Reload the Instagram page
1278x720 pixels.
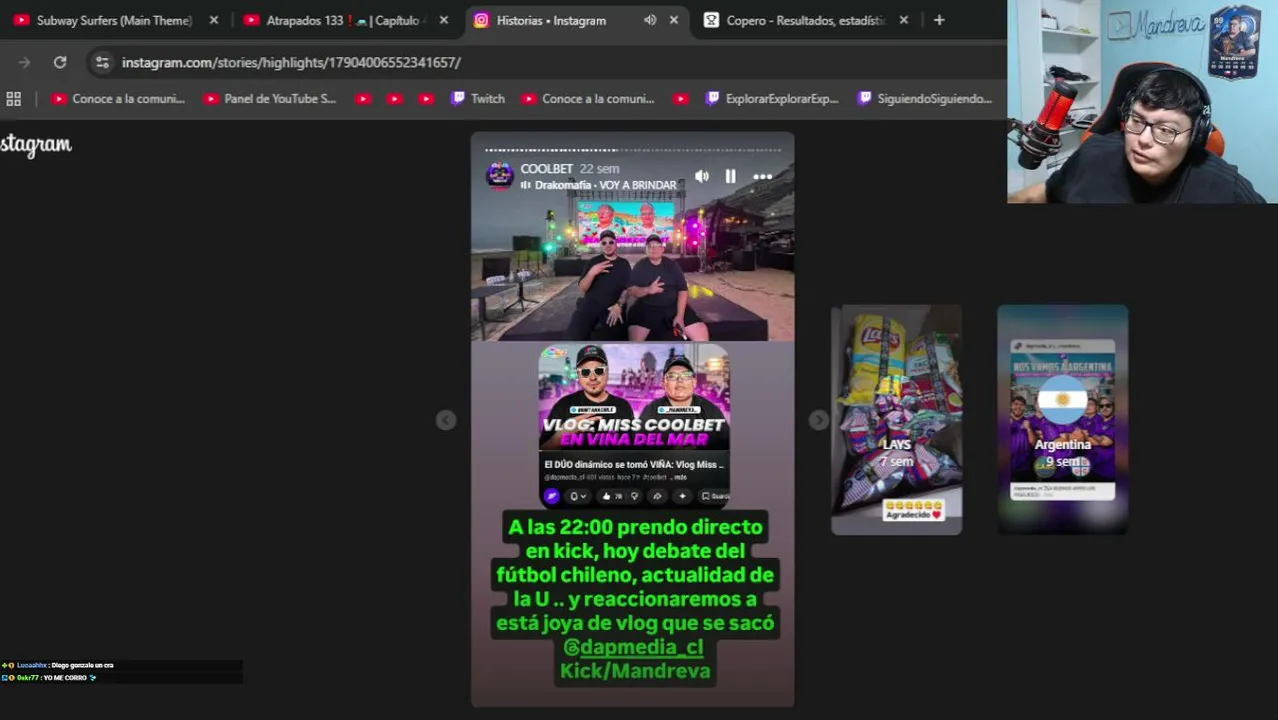60,62
